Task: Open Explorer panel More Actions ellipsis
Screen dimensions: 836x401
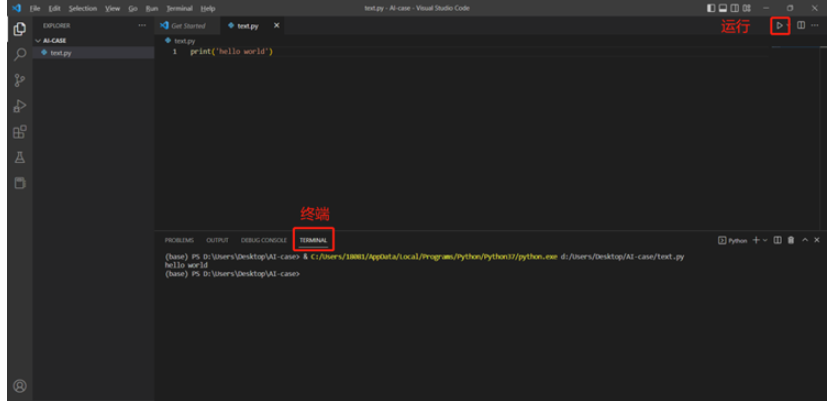Action: (142, 26)
